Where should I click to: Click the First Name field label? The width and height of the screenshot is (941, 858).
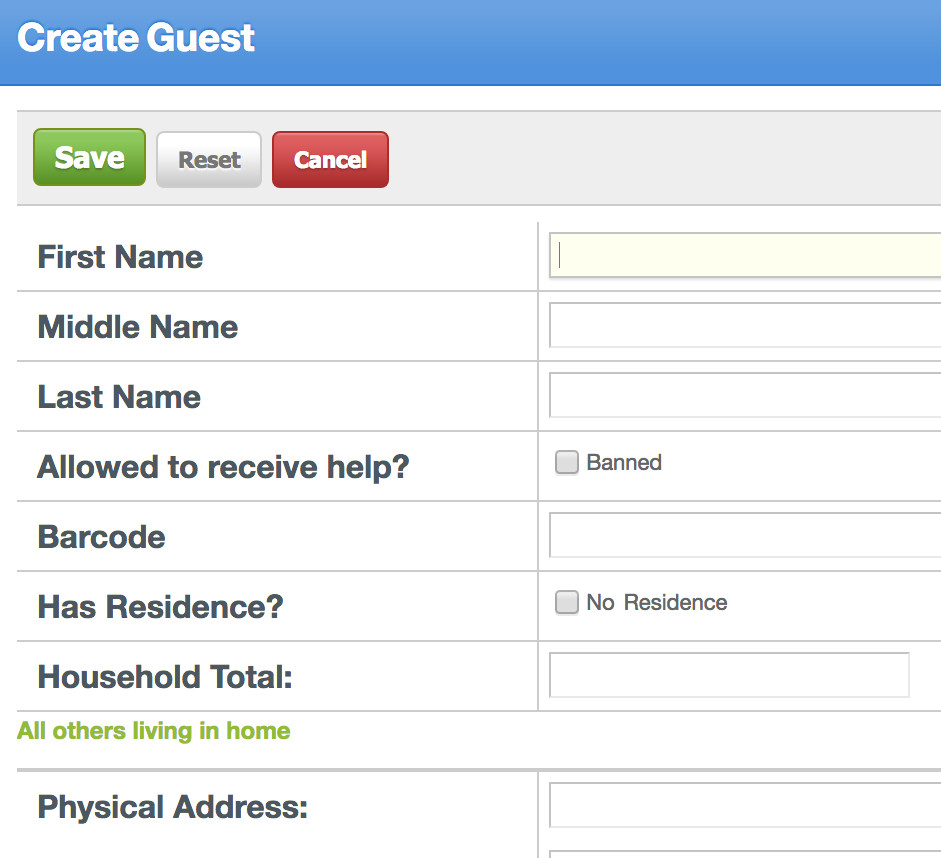[x=120, y=257]
